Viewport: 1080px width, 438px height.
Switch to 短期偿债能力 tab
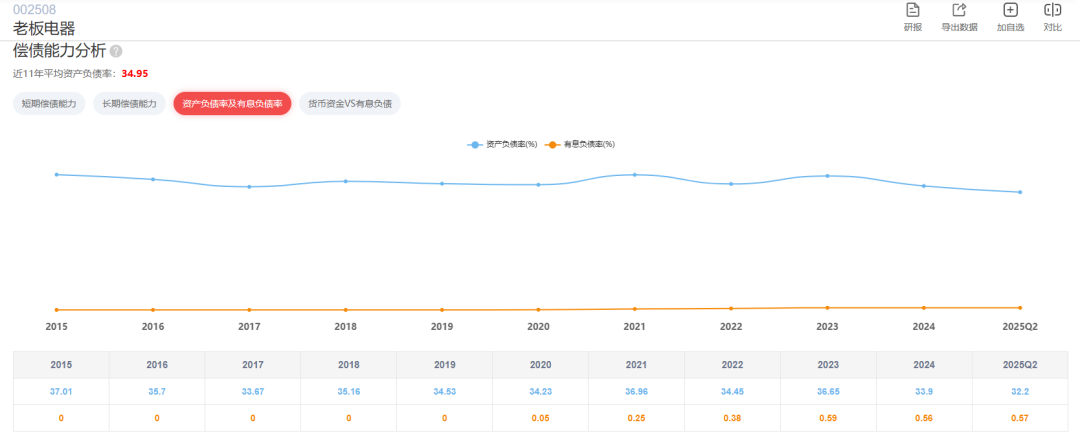49,104
